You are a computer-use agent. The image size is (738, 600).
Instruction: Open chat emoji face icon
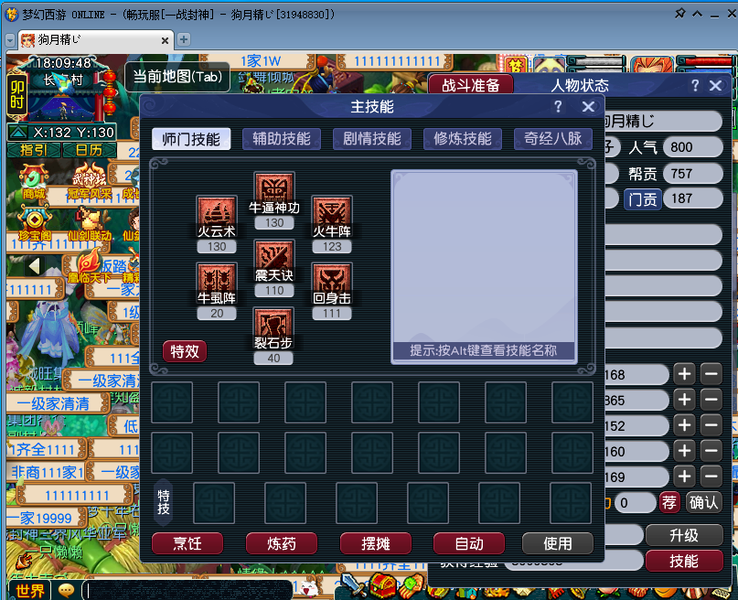(x=66, y=590)
